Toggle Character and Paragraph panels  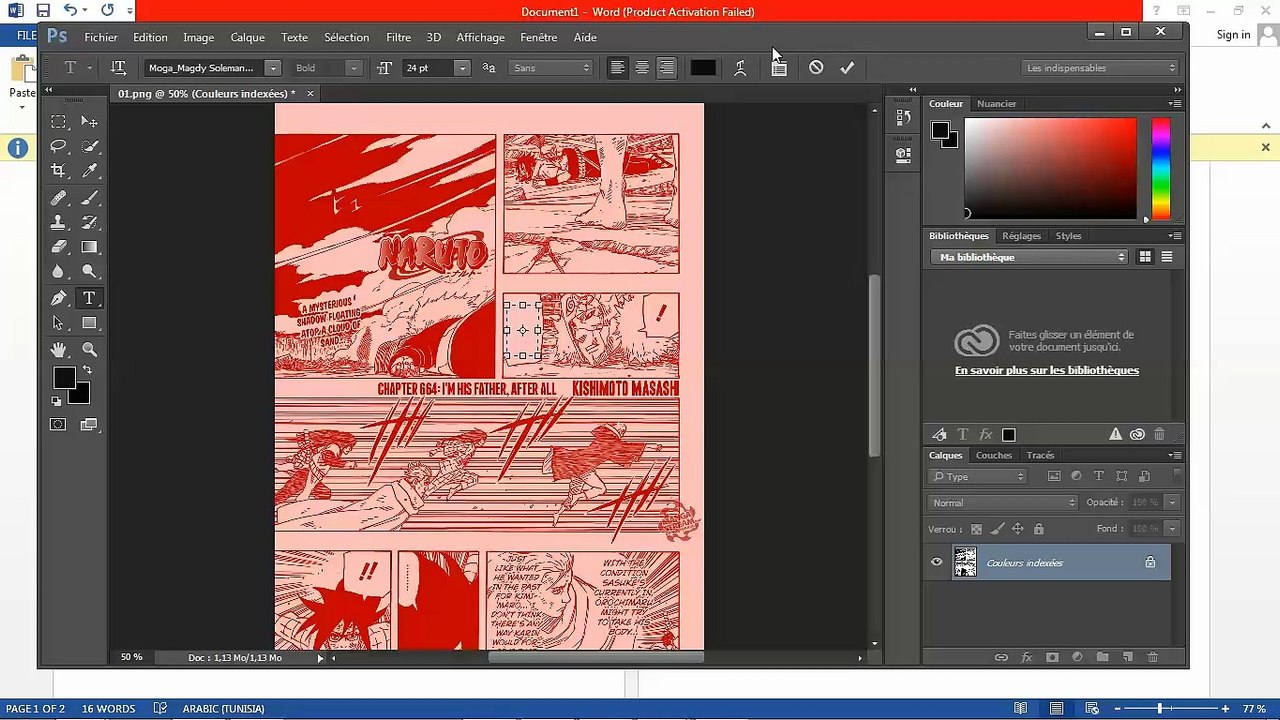tap(779, 68)
